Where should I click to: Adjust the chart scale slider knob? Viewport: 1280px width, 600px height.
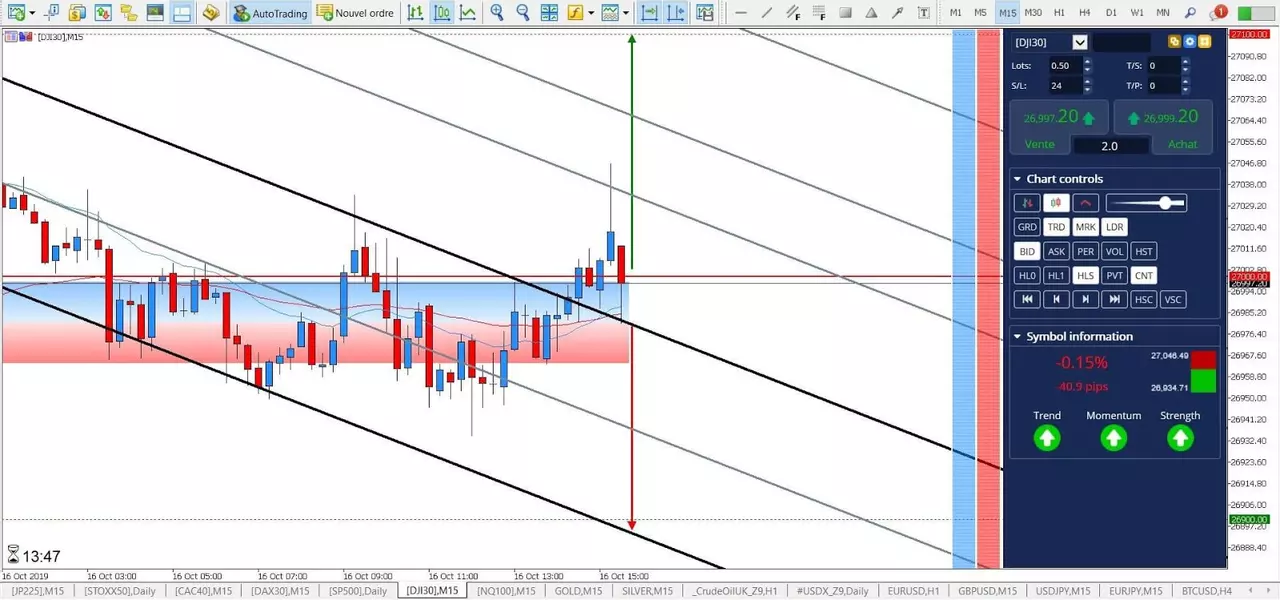(x=1166, y=203)
